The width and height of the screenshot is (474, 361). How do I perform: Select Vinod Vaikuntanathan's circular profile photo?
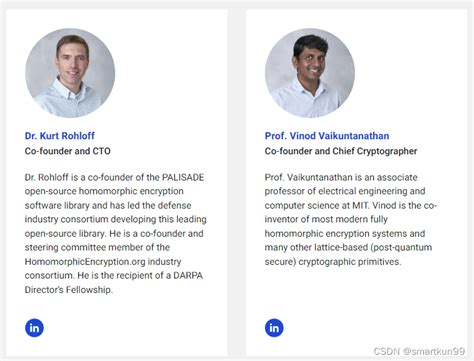click(x=310, y=73)
